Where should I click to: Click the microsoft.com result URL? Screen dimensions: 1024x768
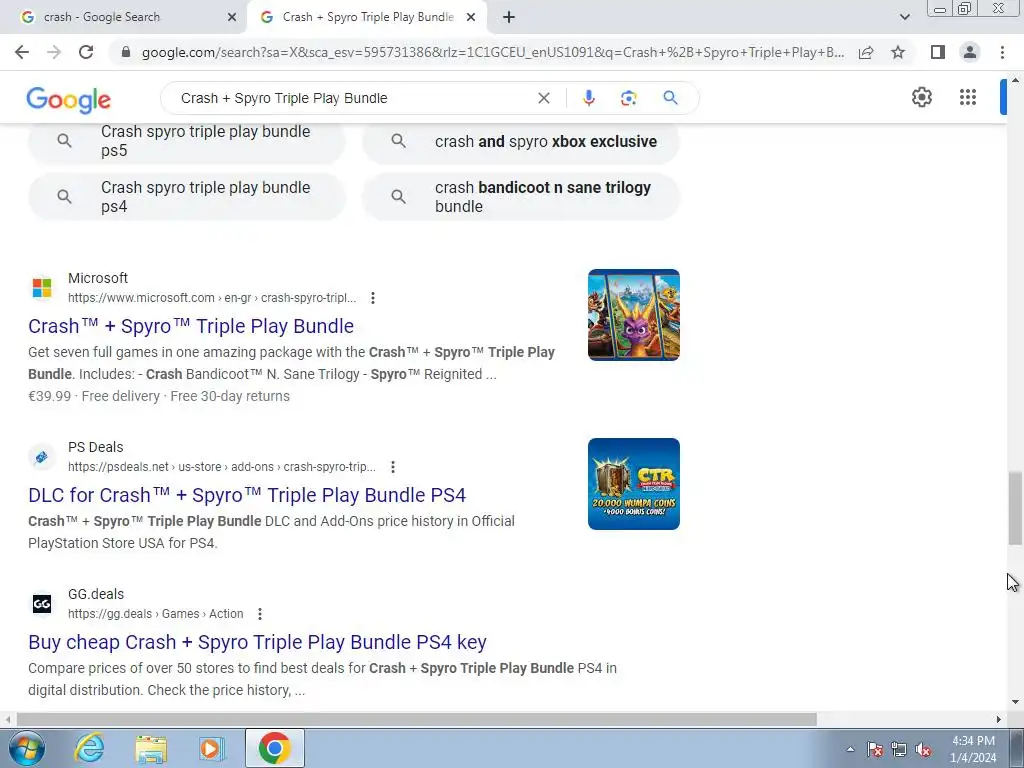coord(212,298)
